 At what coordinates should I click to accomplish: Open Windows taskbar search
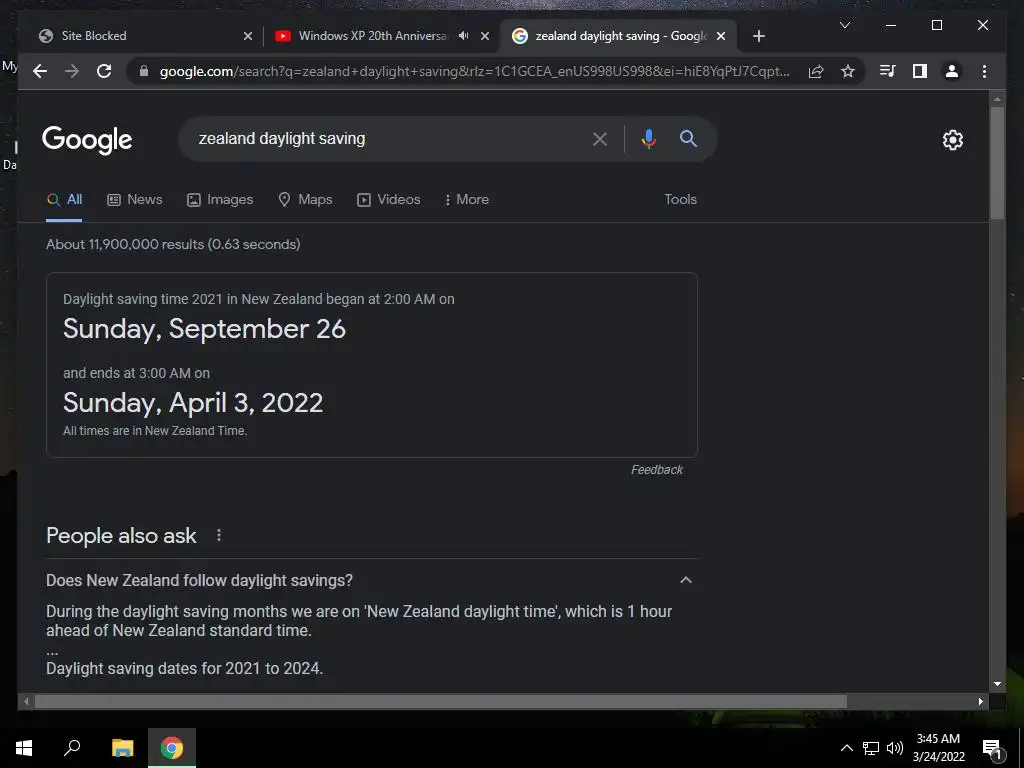coord(72,748)
